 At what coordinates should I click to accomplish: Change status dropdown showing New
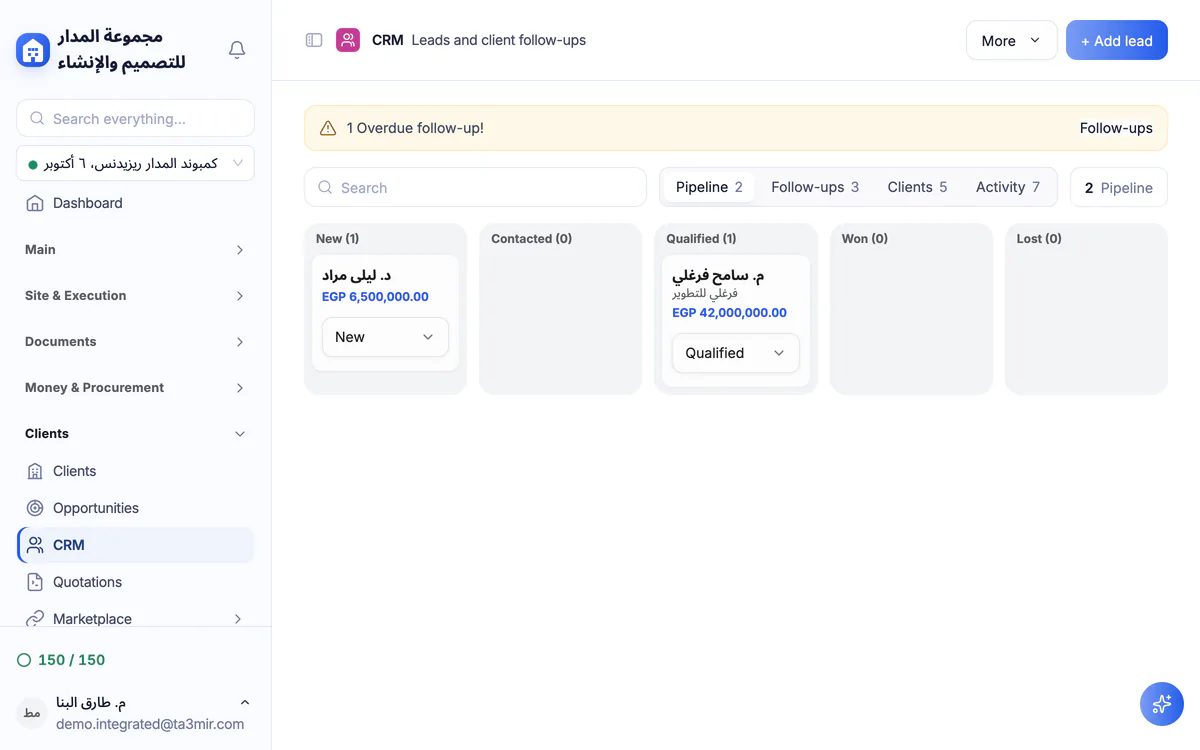point(385,337)
